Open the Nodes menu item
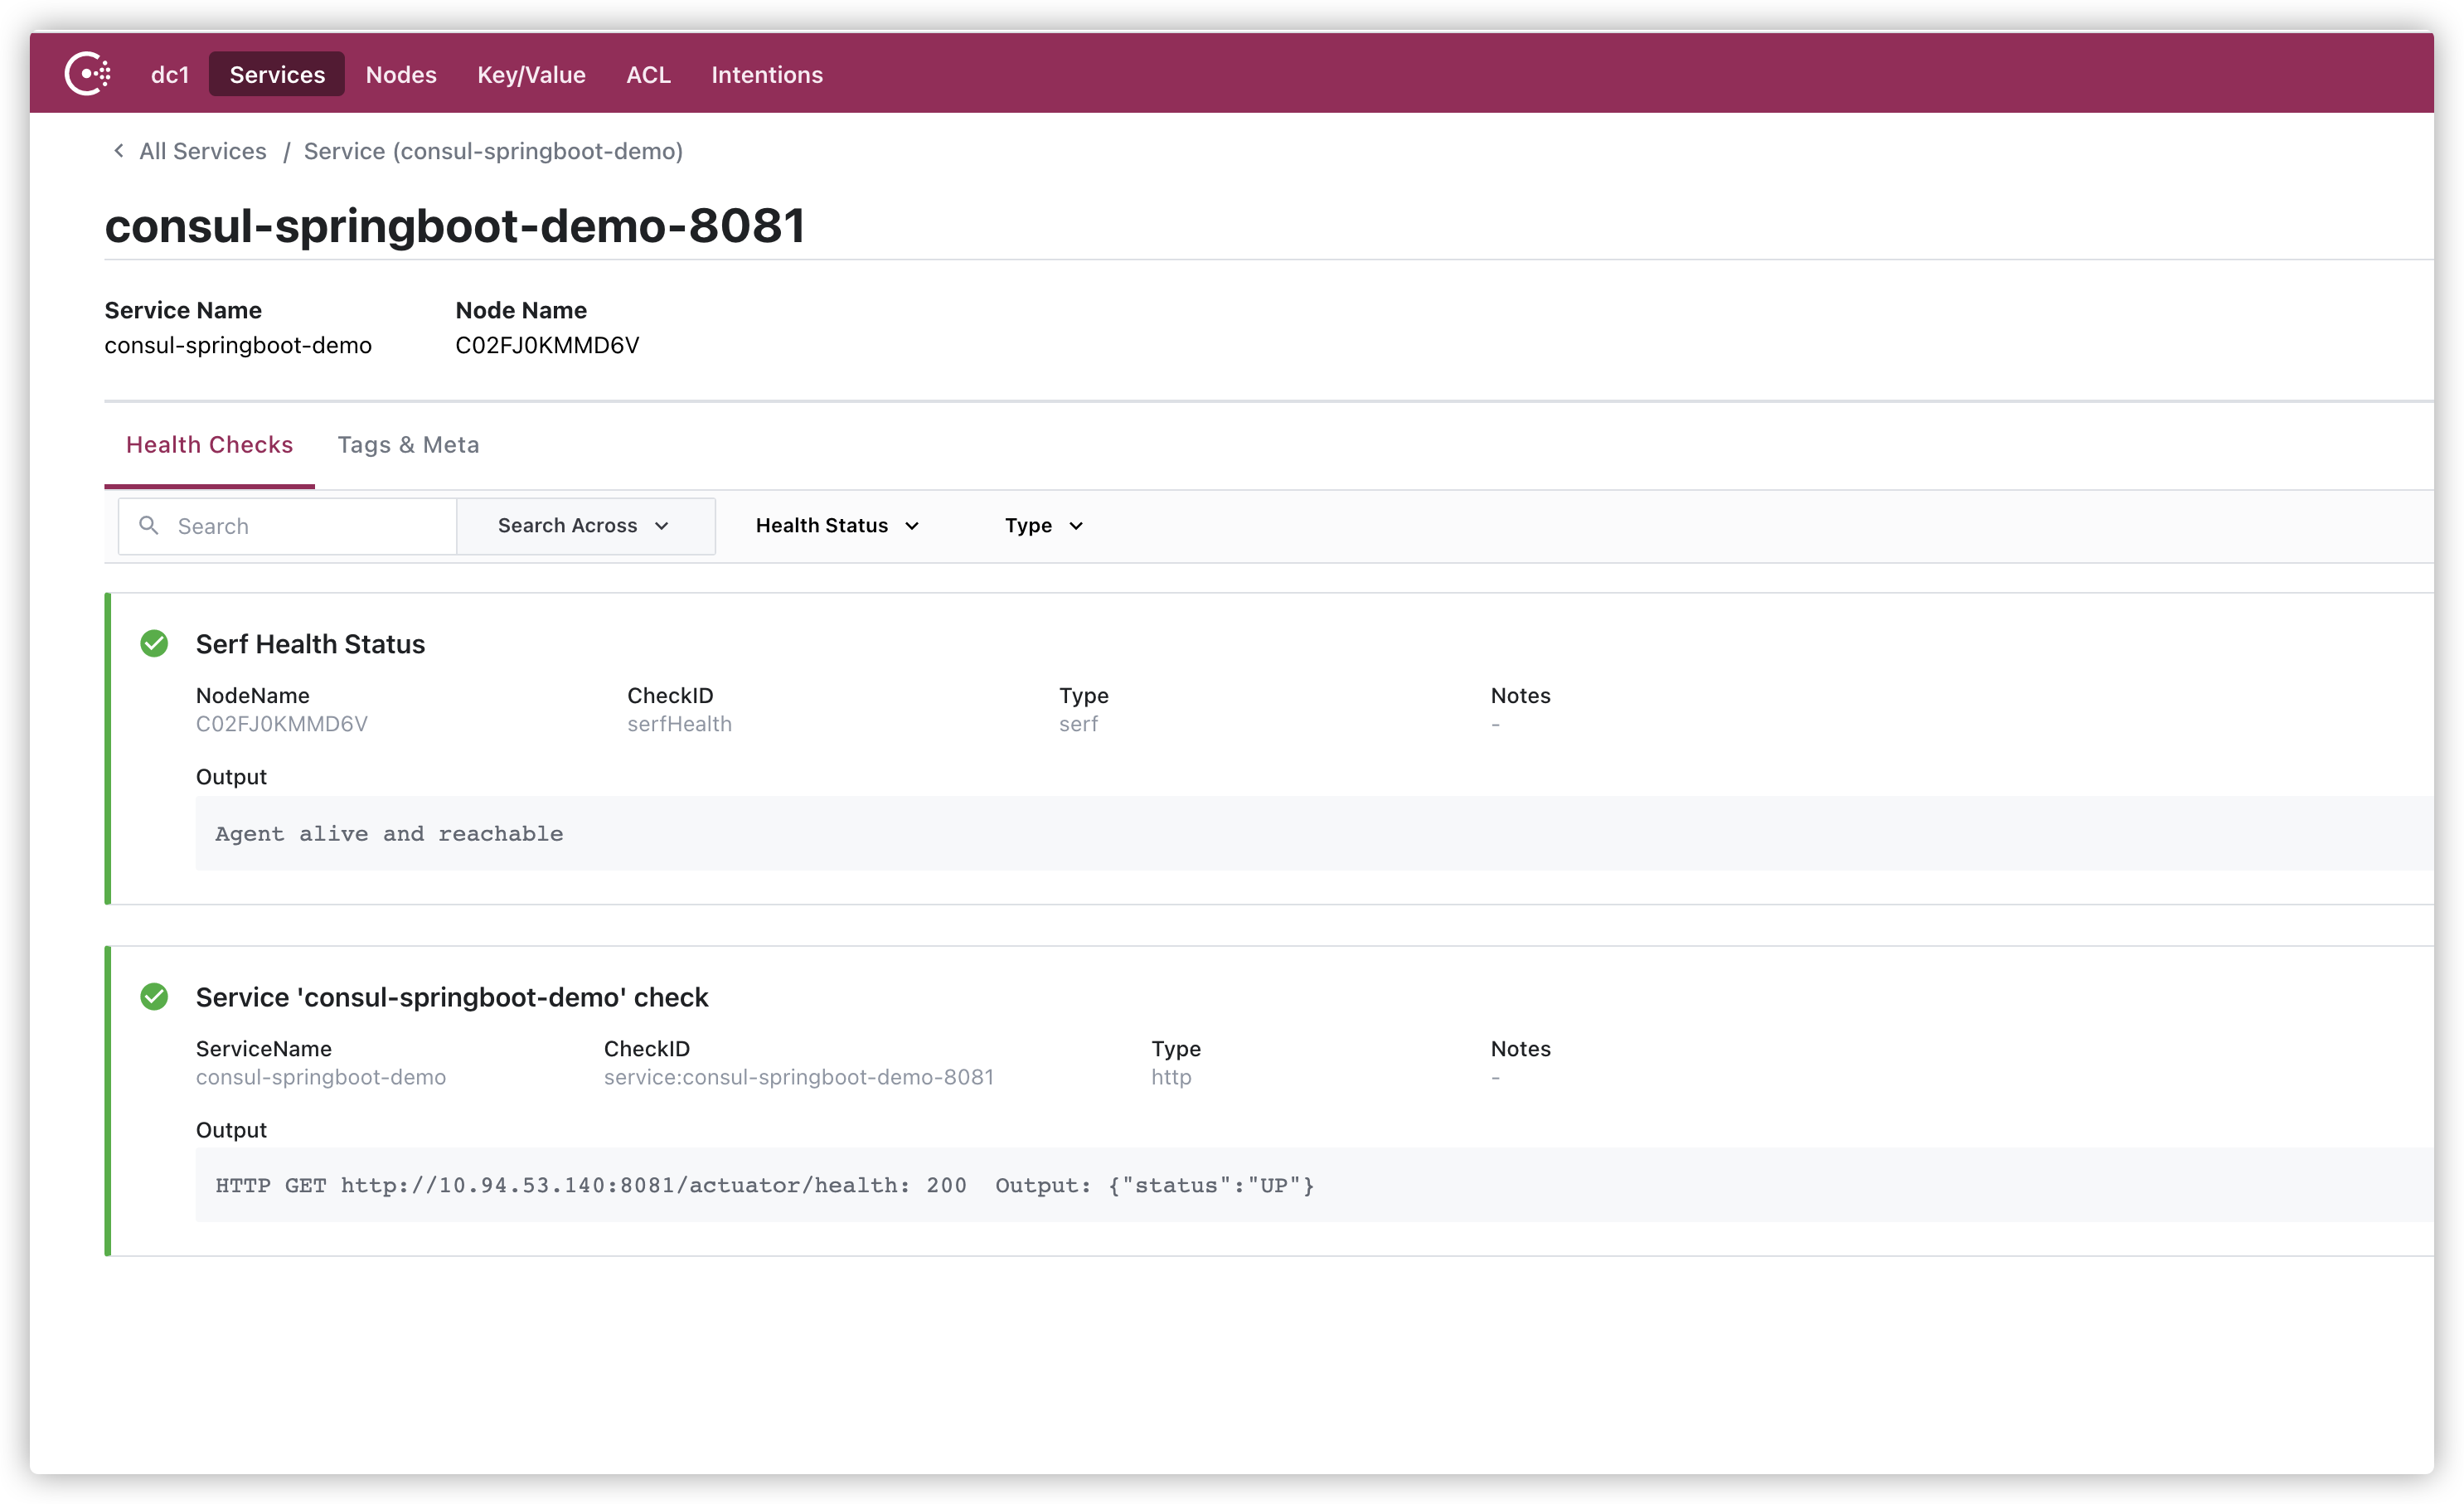The height and width of the screenshot is (1504, 2464). [401, 75]
